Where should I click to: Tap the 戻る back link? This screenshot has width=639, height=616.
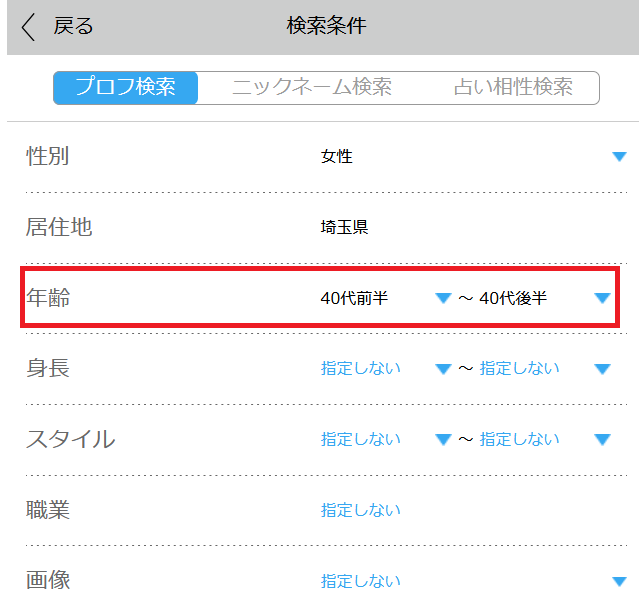point(73,27)
